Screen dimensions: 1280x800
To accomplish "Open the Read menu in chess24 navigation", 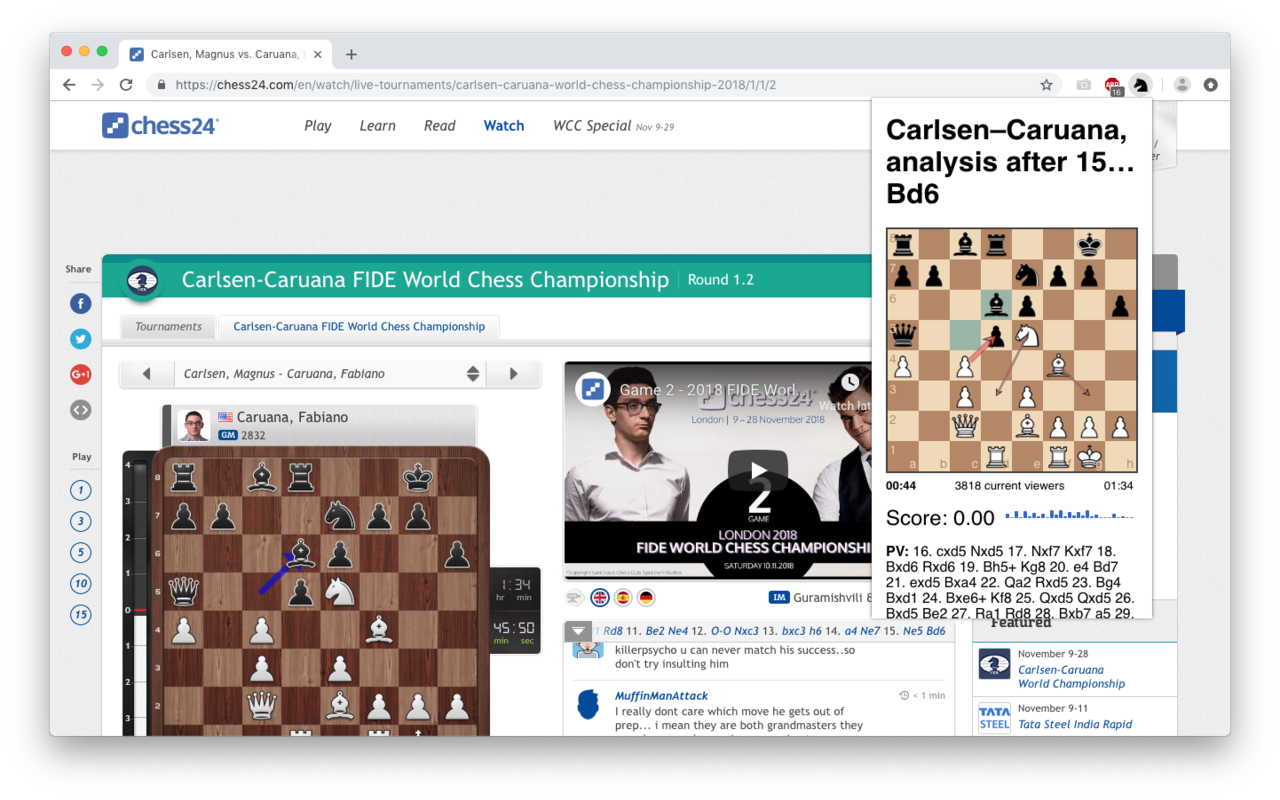I will (439, 126).
